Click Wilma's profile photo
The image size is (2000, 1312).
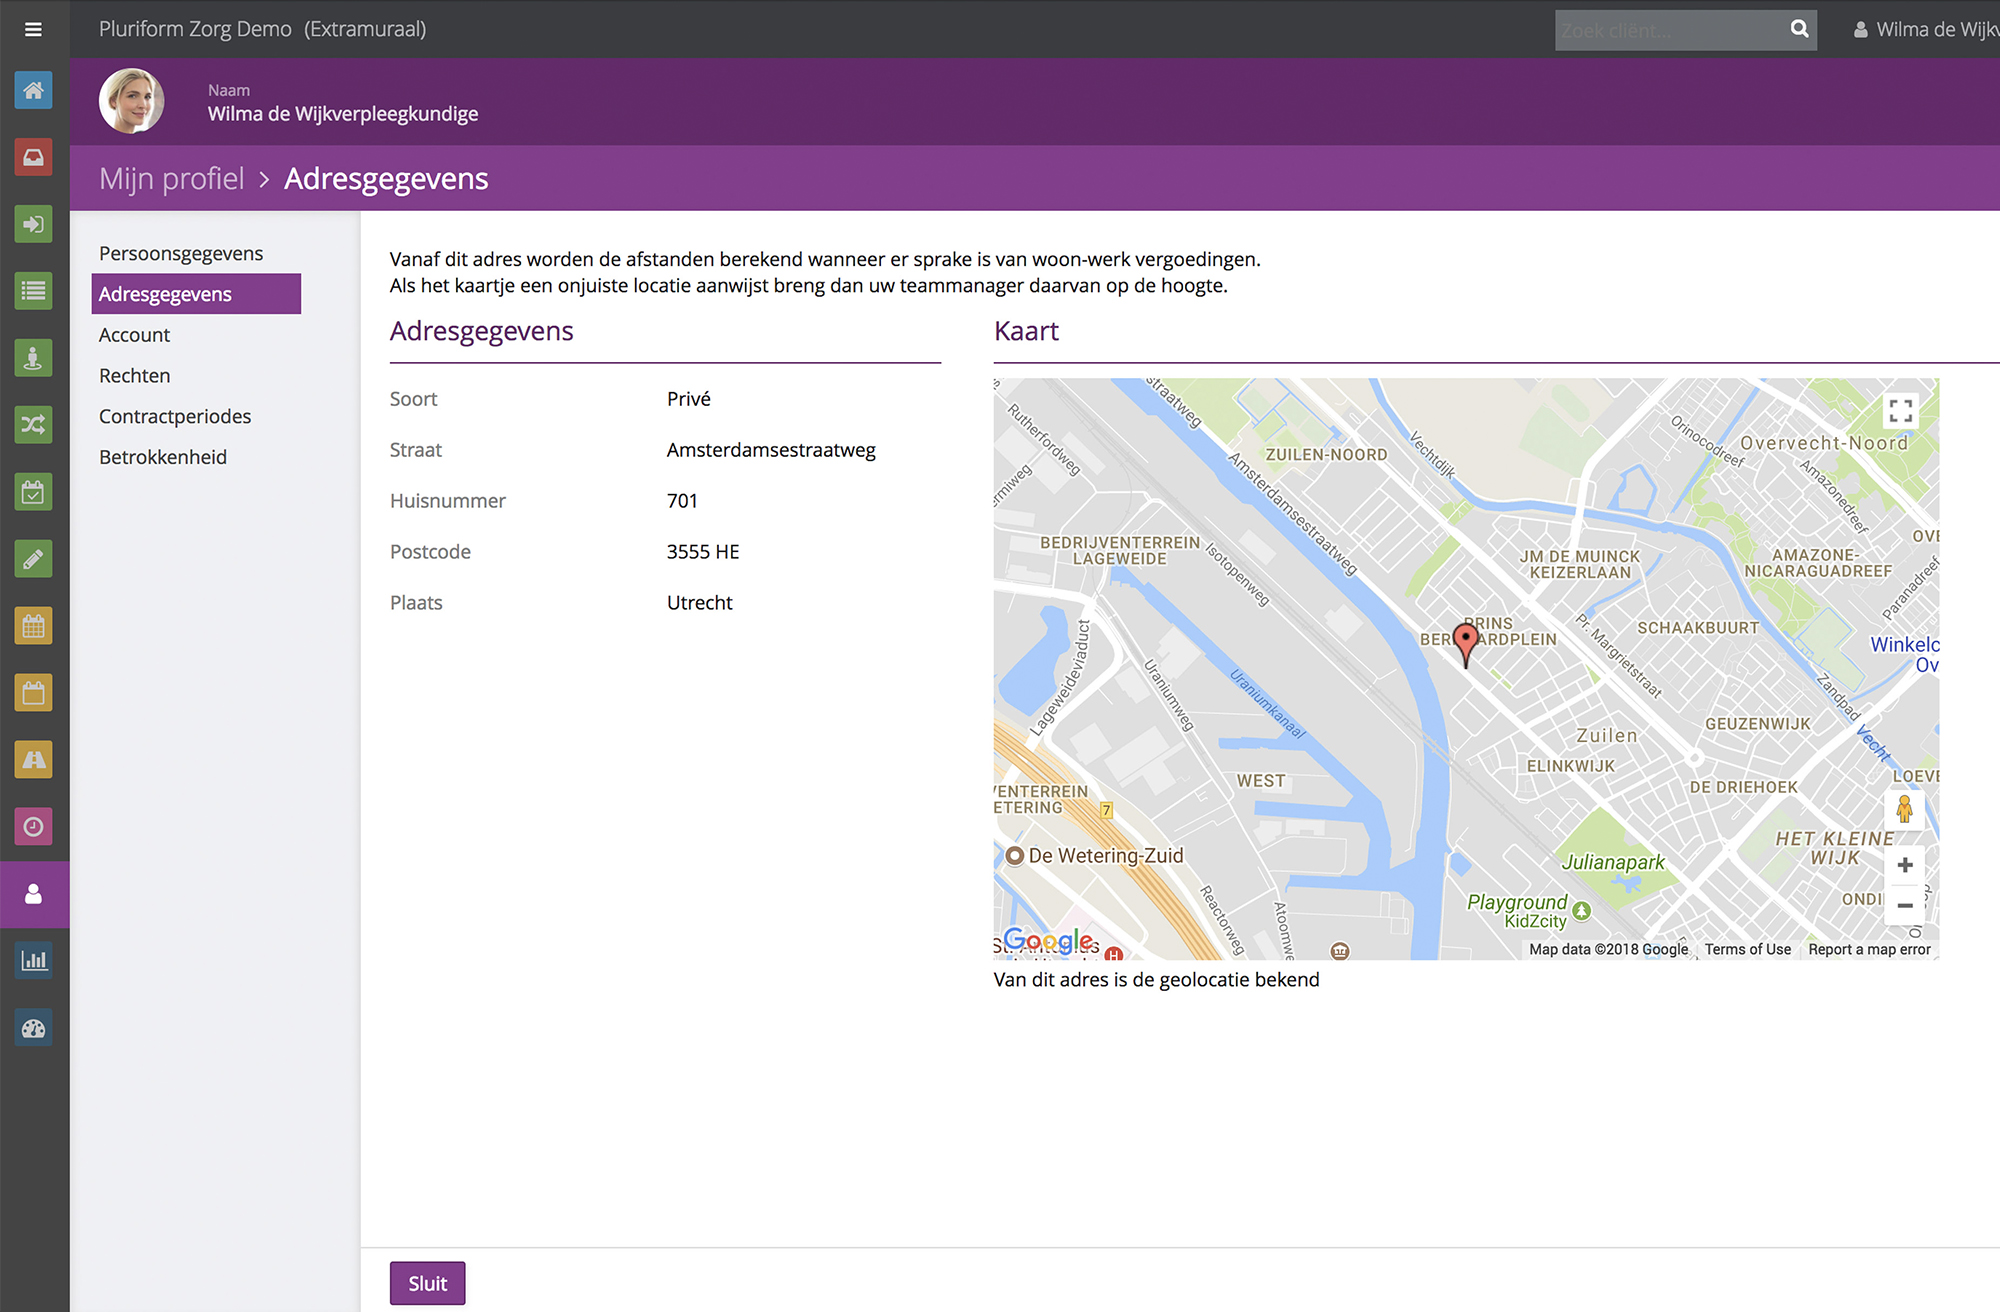[x=131, y=101]
